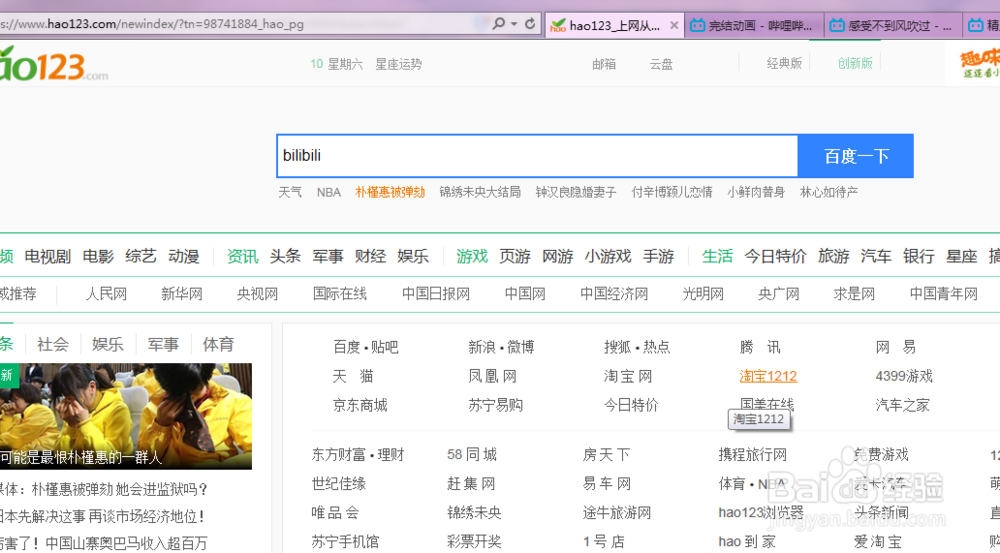
Task: Select the 资讯 category heading
Action: coord(242,256)
